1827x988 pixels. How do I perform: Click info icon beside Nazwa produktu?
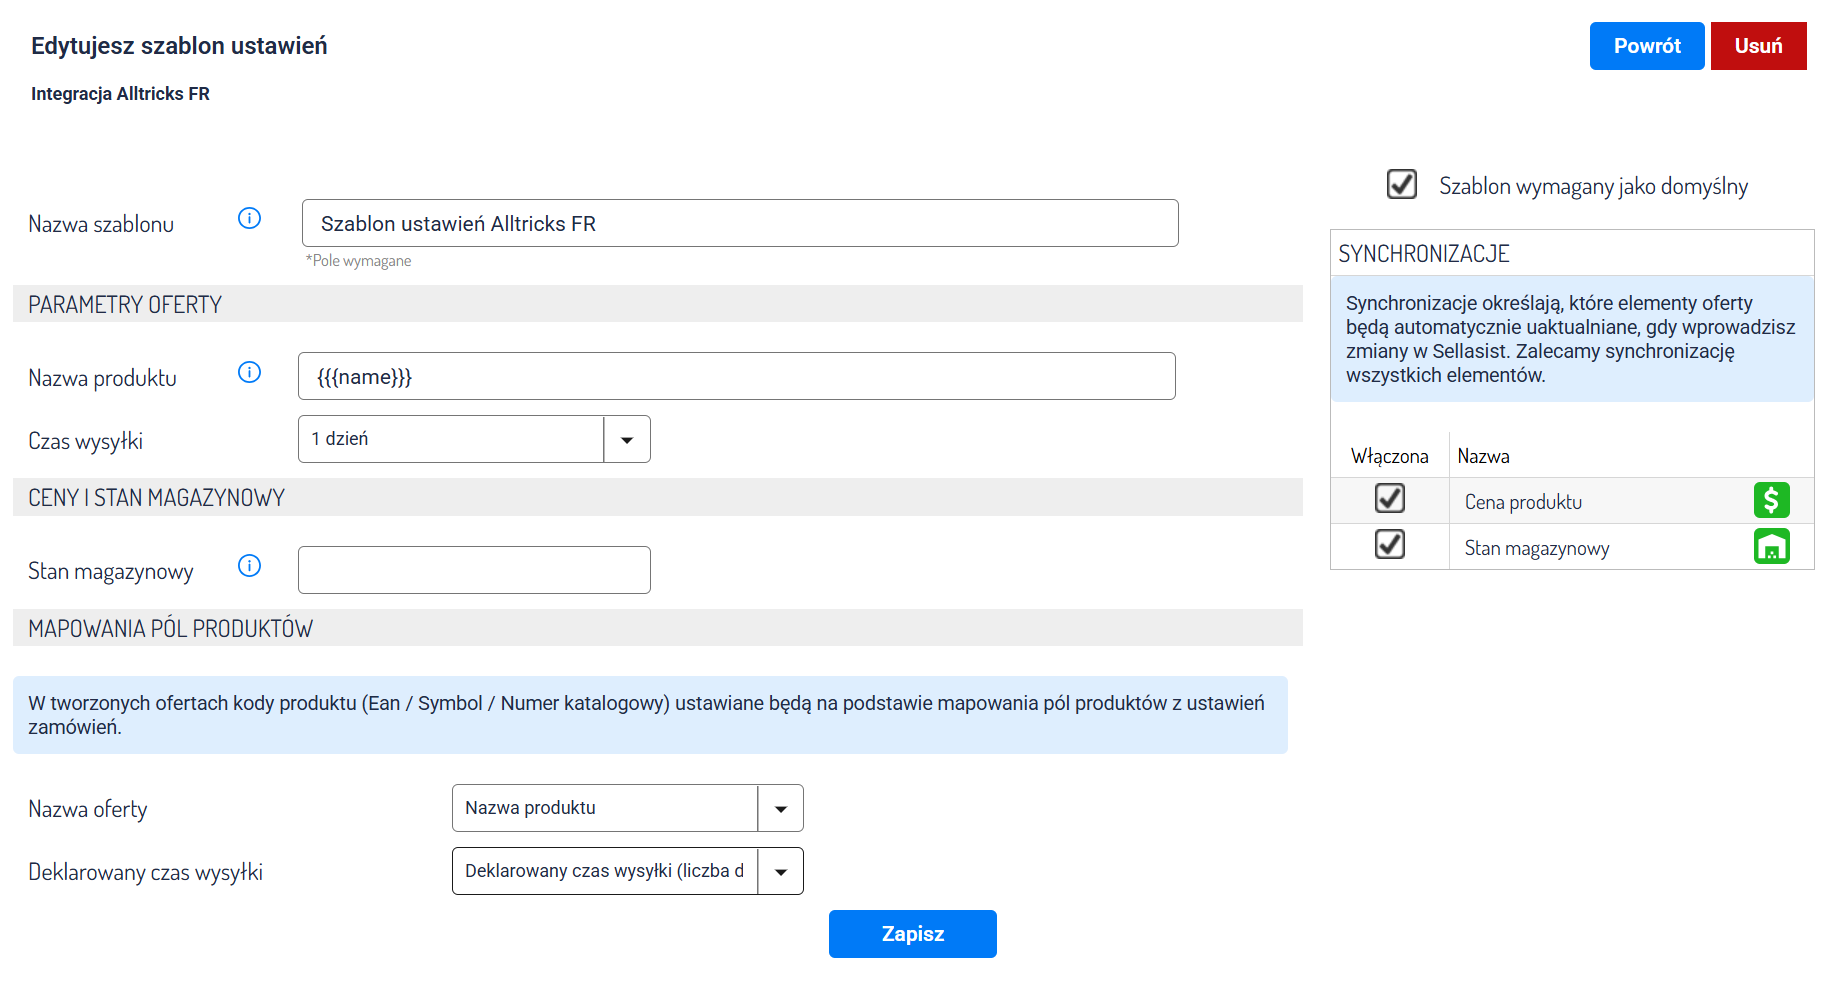pyautogui.click(x=249, y=372)
